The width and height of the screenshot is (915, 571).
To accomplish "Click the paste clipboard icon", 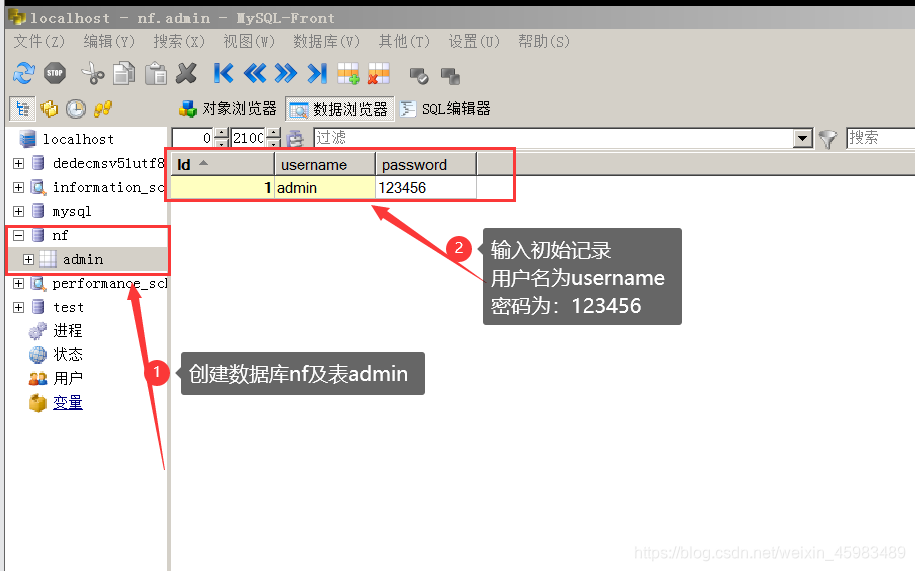I will (x=156, y=73).
